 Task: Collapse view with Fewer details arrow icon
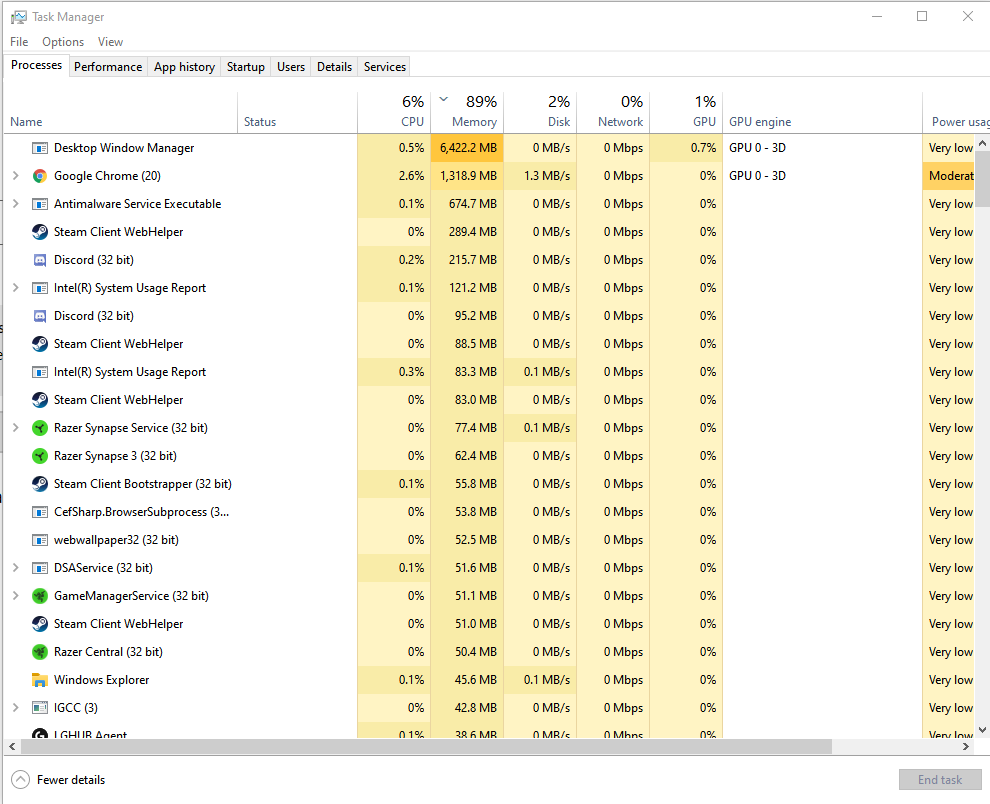(20, 780)
